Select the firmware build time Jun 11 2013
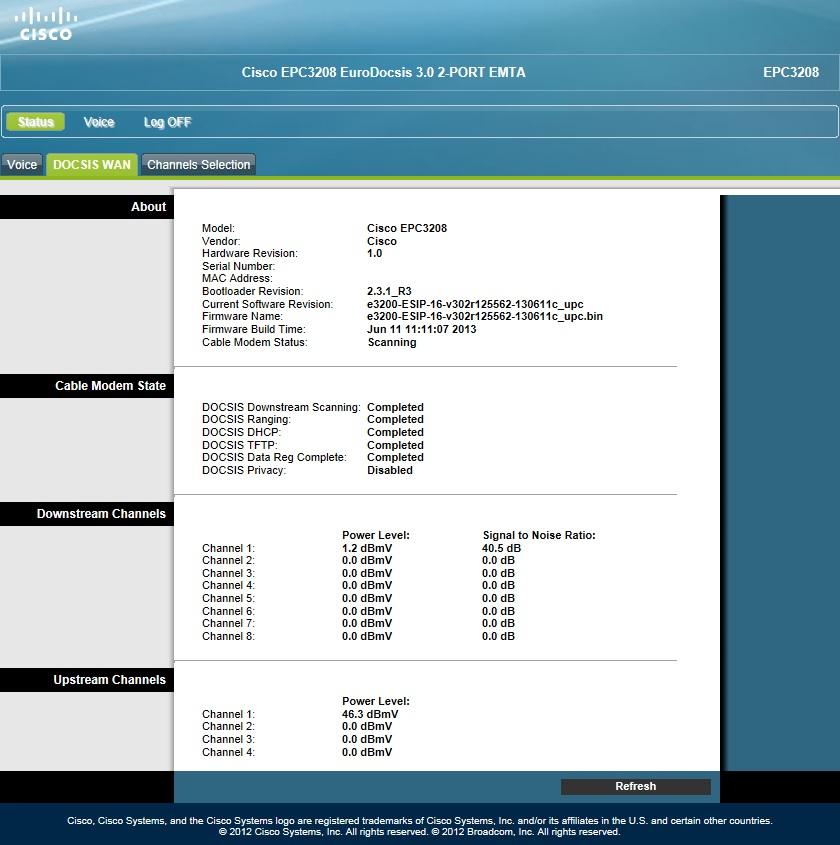Viewport: 840px width, 845px height. [421, 329]
